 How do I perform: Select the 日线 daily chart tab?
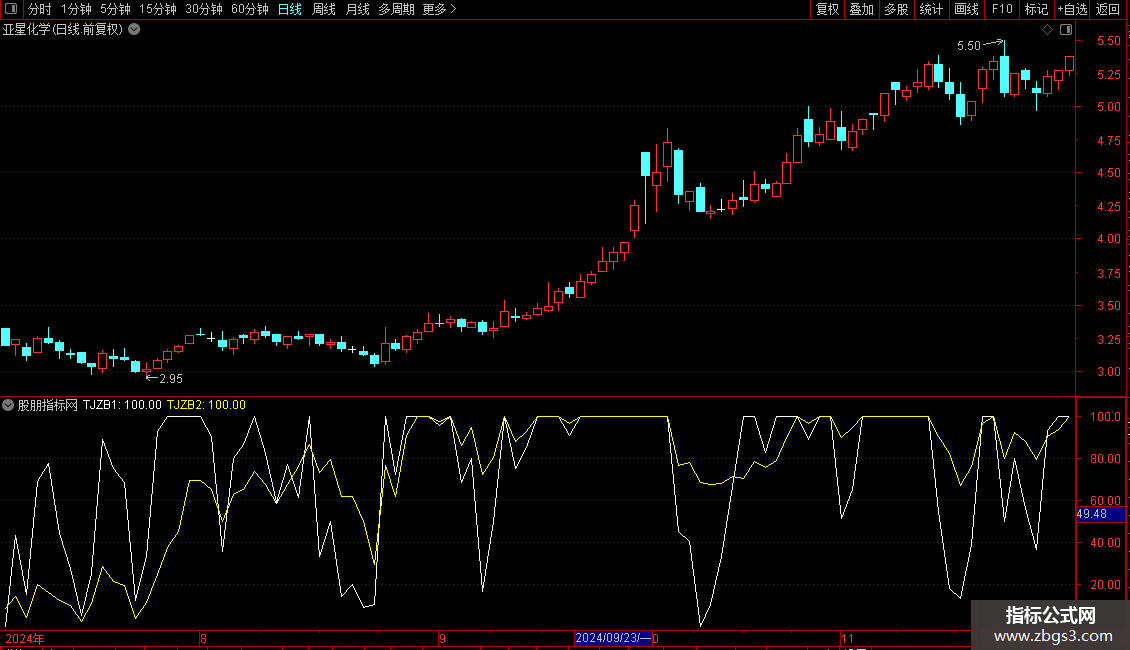point(290,9)
